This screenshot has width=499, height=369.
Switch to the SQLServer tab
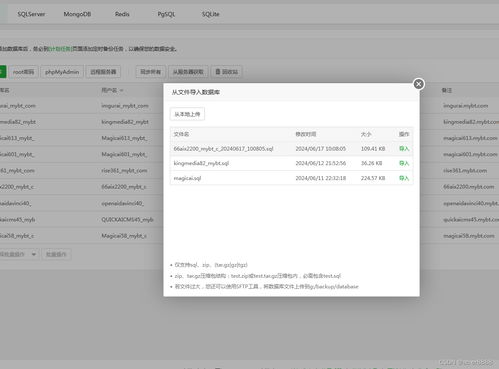31,14
